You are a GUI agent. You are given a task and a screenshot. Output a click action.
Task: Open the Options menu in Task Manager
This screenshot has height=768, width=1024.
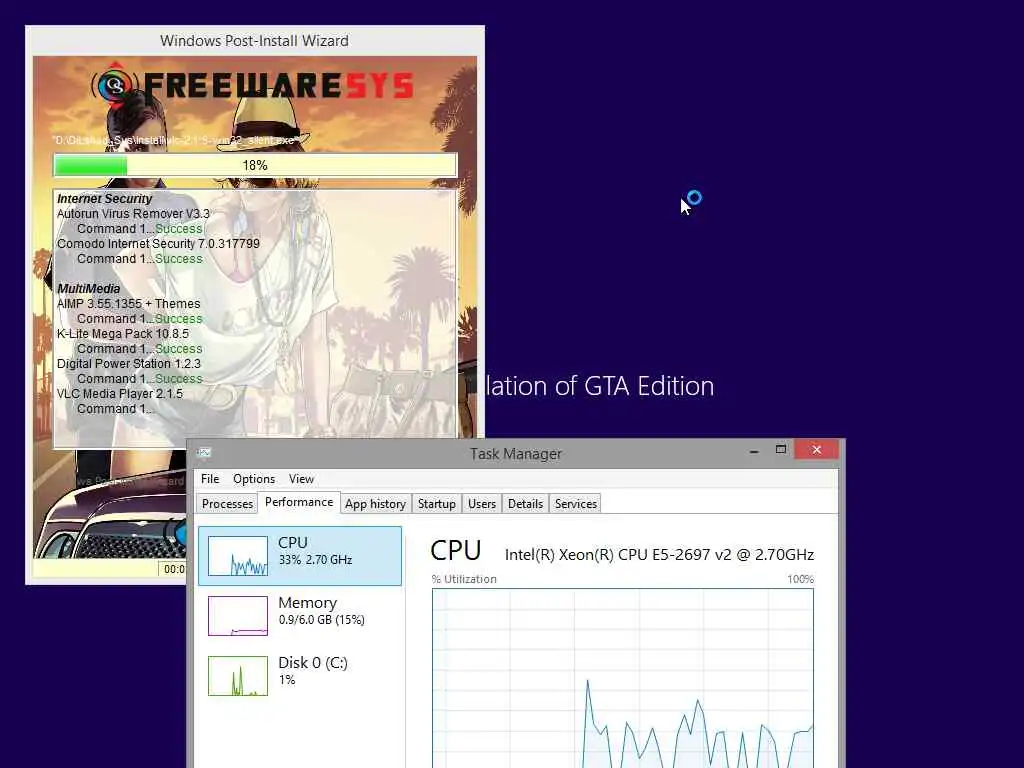pos(254,479)
